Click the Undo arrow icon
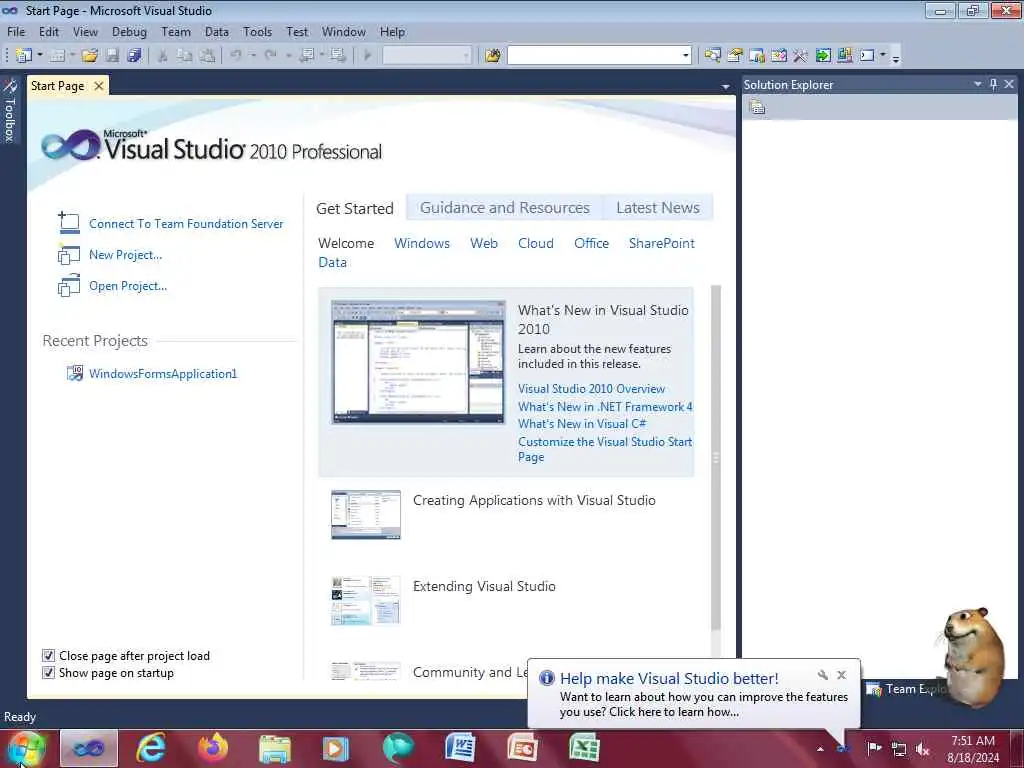The width and height of the screenshot is (1024, 768). 236,56
